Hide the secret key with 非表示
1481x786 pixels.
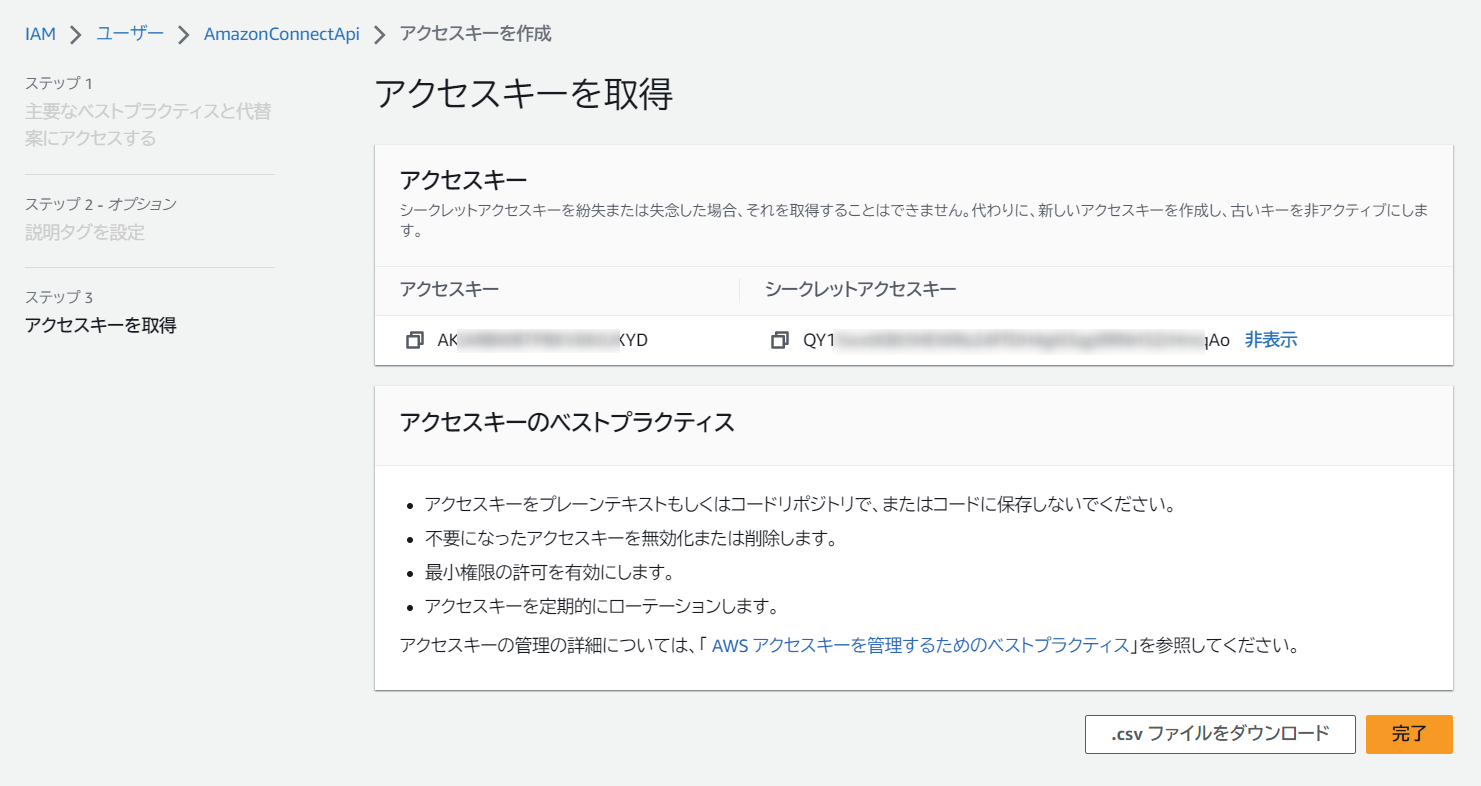pyautogui.click(x=1271, y=340)
